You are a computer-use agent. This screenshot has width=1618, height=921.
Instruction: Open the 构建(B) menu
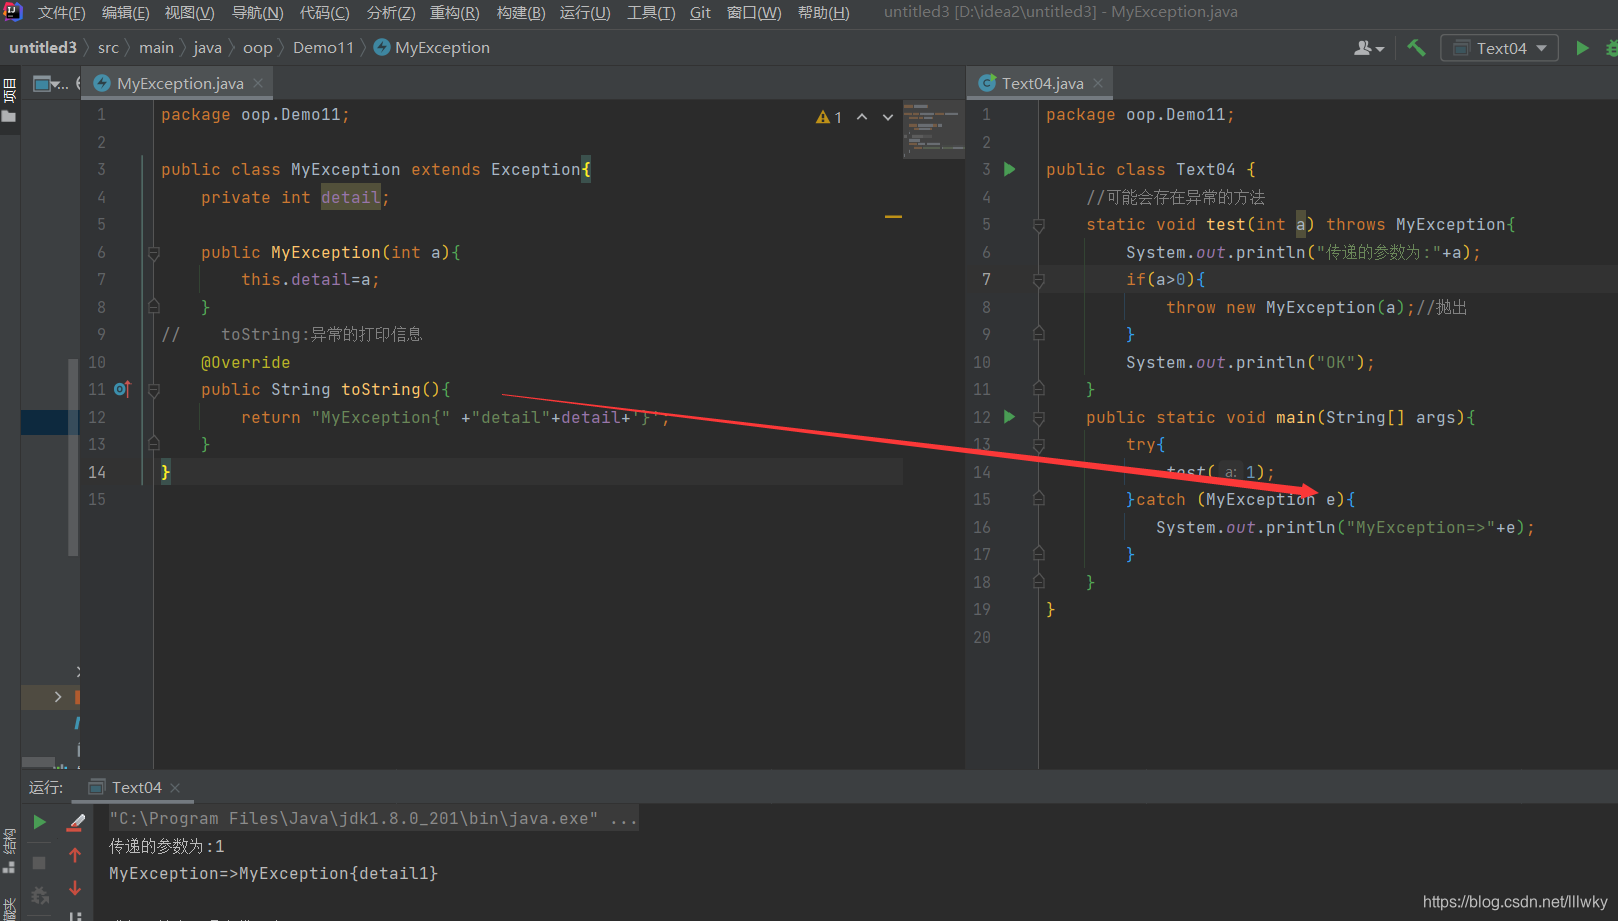[521, 12]
